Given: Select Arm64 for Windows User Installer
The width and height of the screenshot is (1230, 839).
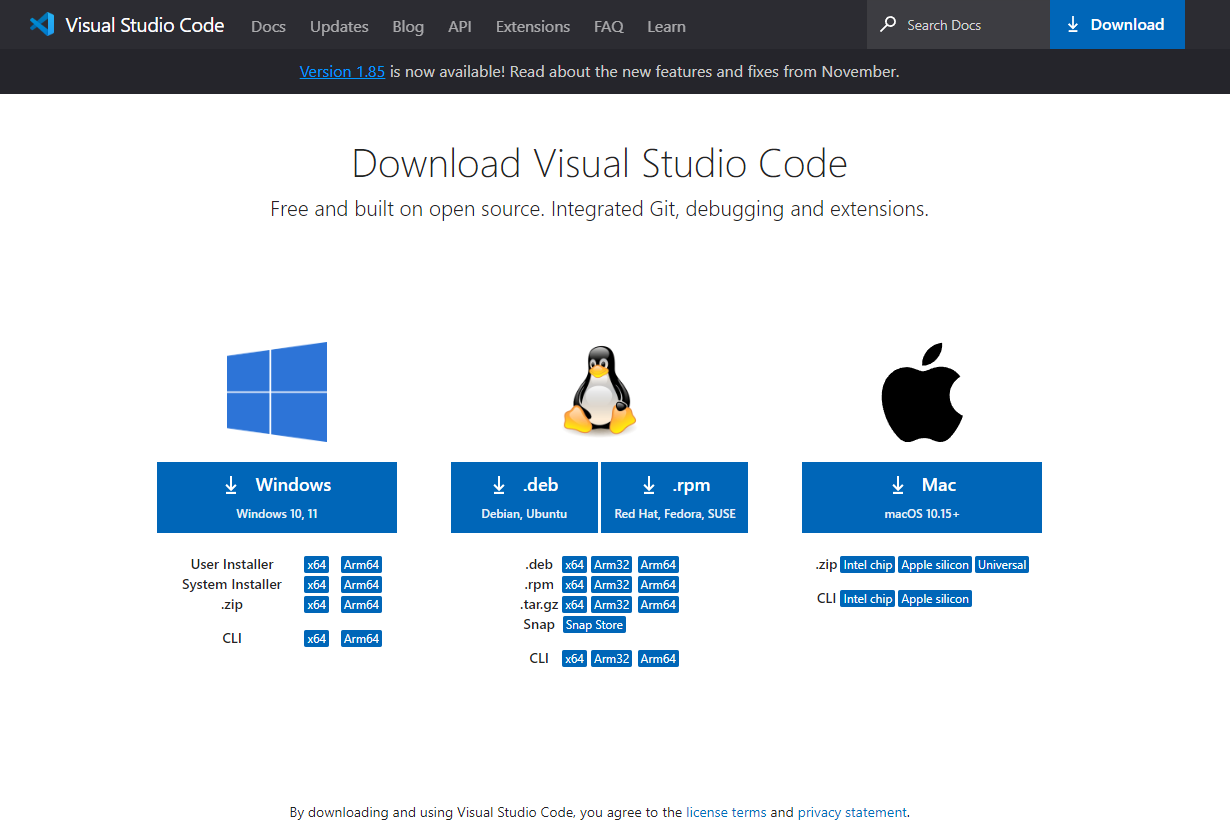Looking at the screenshot, I should tap(361, 565).
